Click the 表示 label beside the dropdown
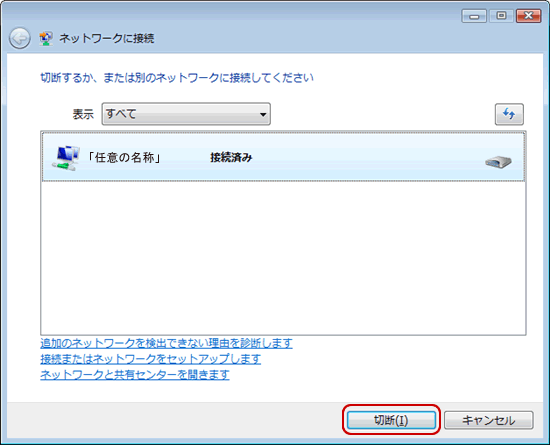550x445 pixels. point(83,114)
